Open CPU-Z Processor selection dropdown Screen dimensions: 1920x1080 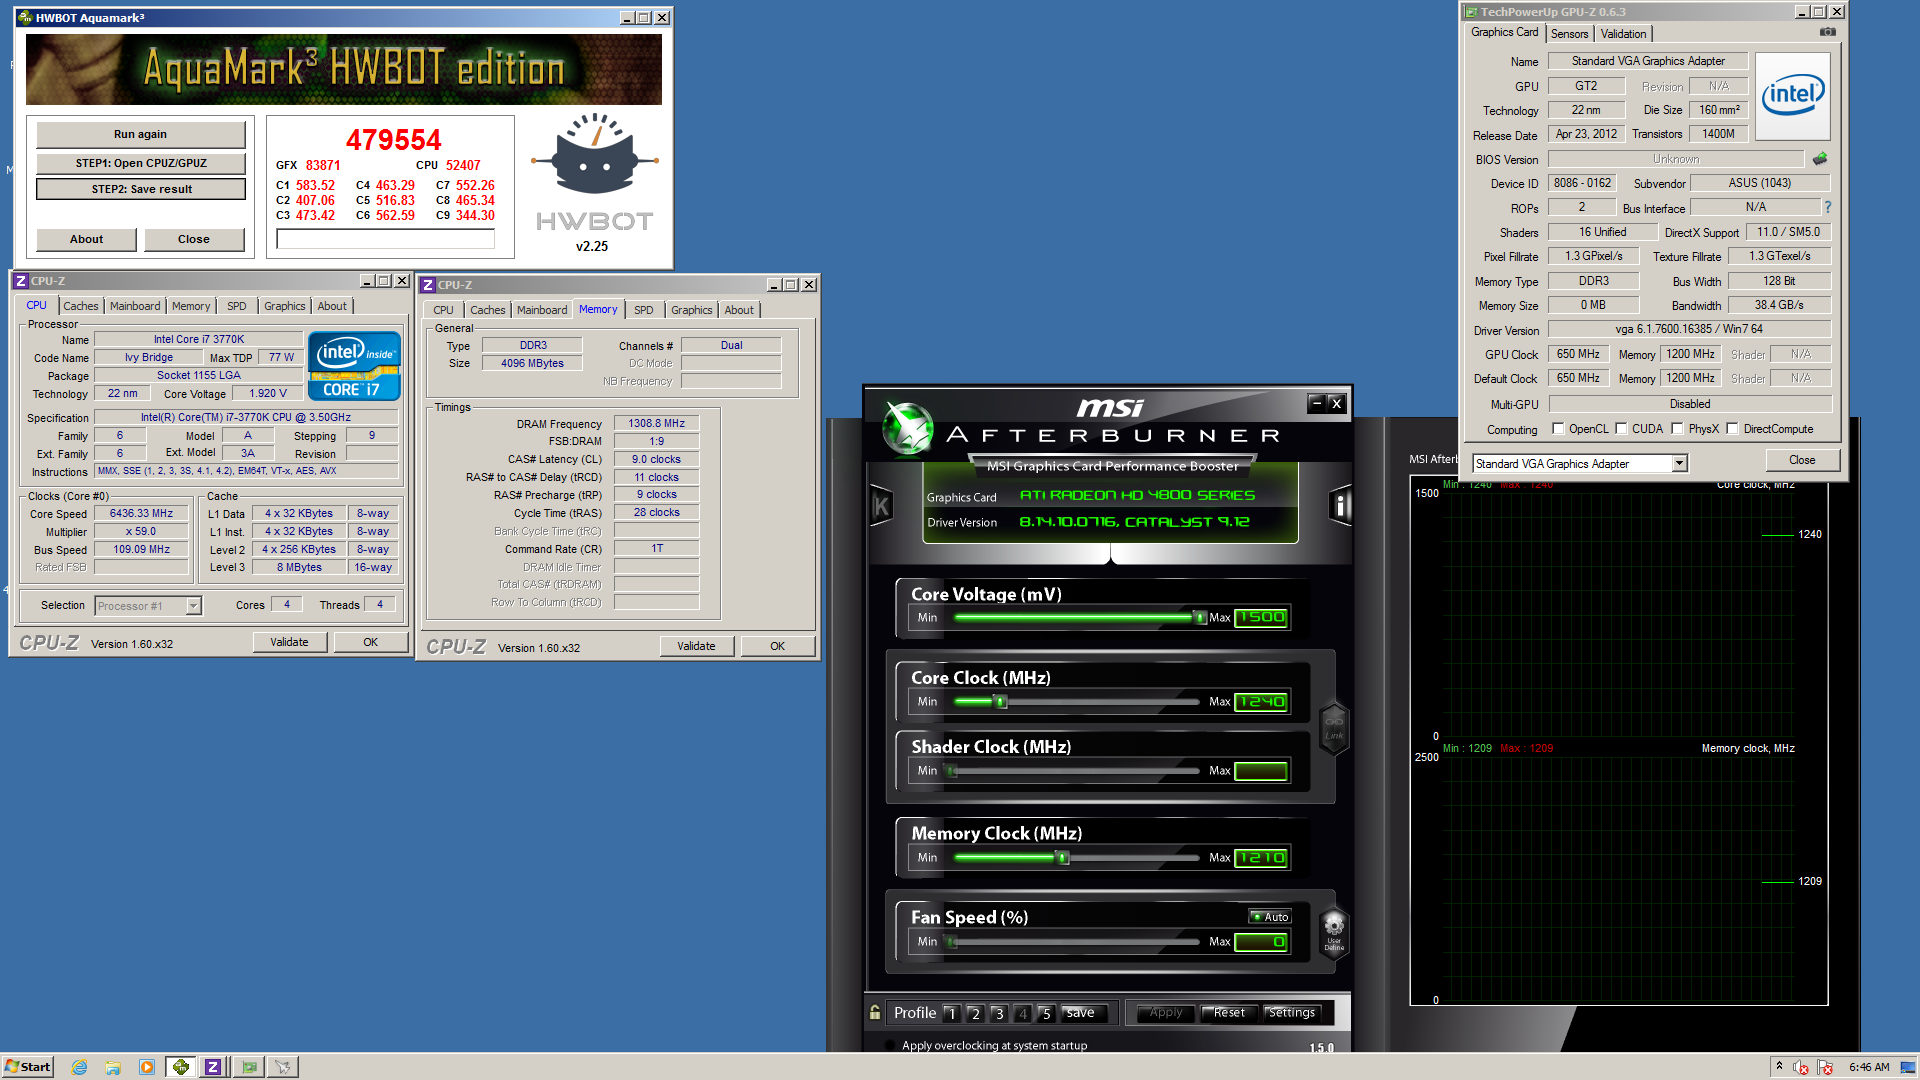click(193, 606)
